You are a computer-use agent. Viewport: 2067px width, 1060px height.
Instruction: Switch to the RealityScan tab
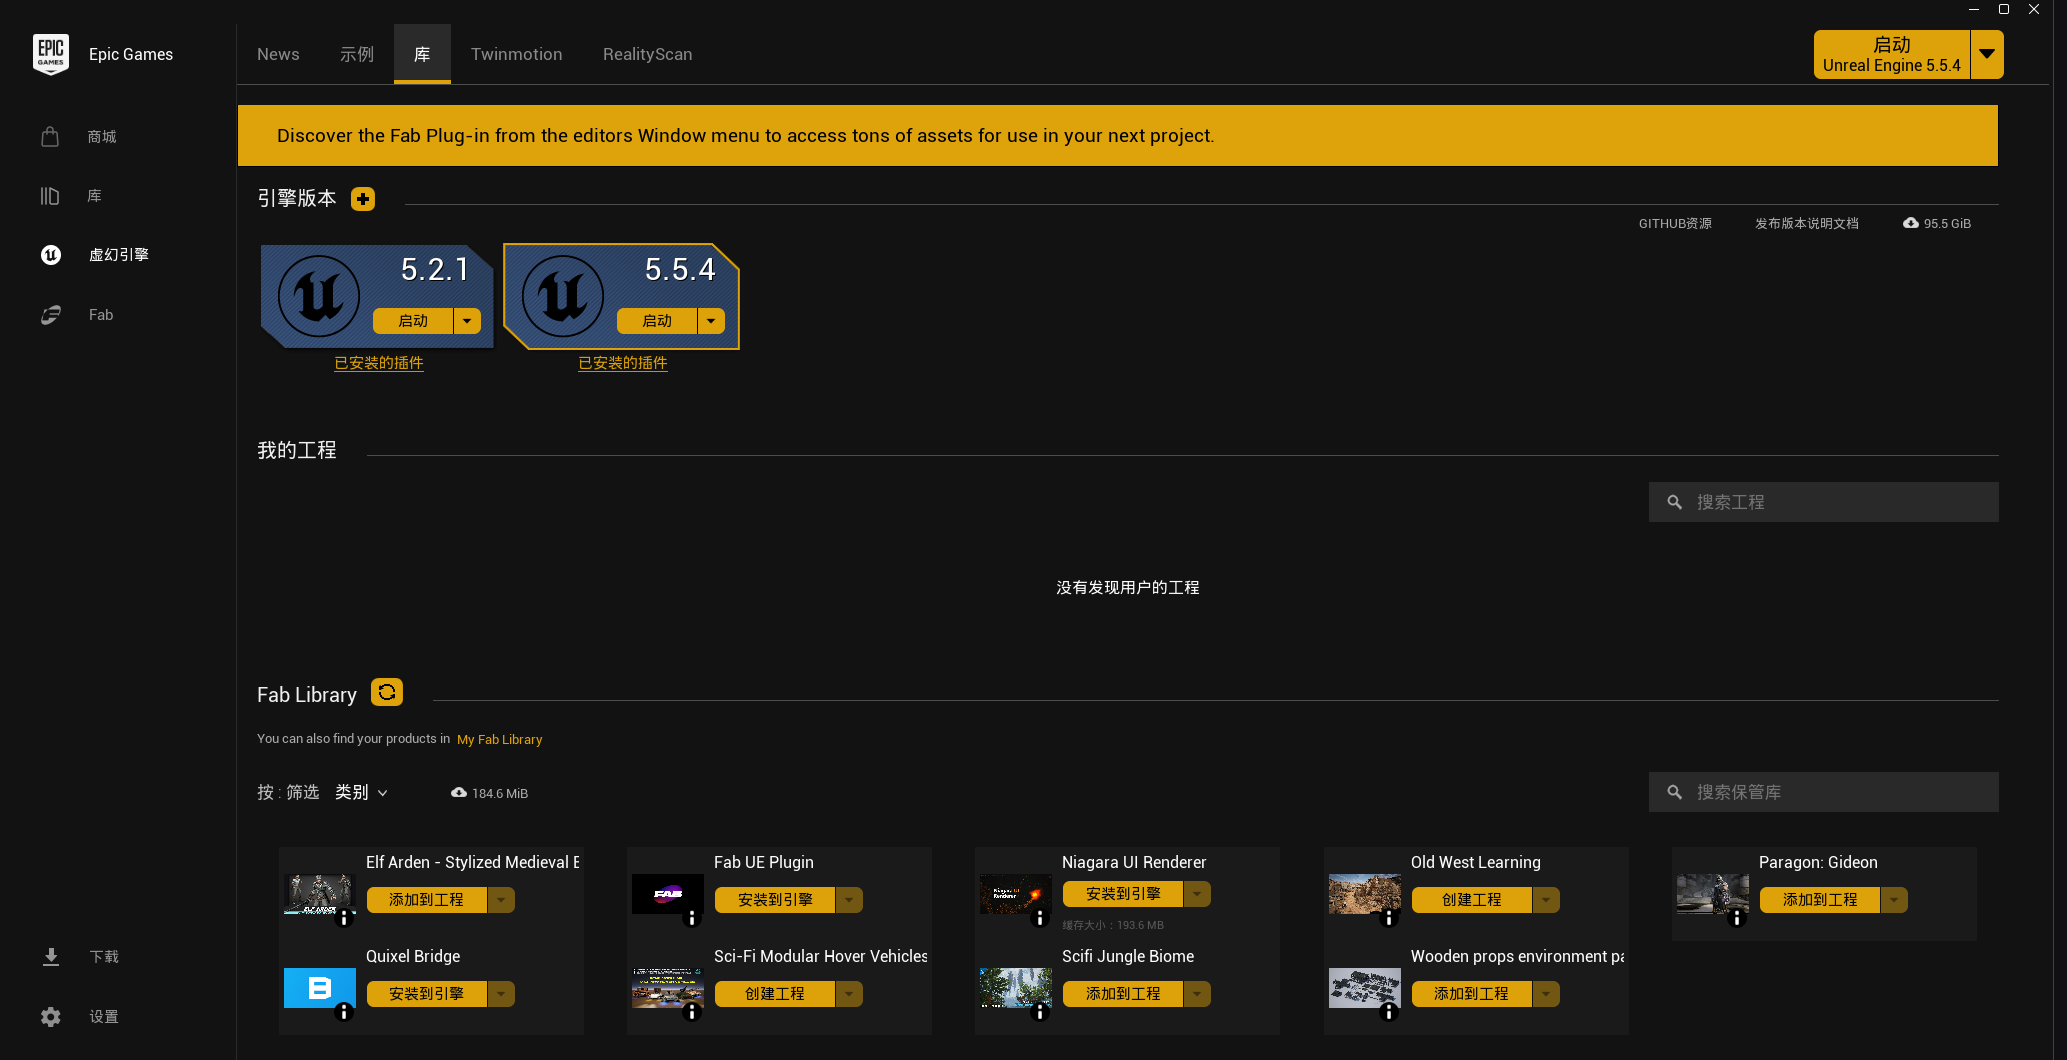(x=648, y=54)
